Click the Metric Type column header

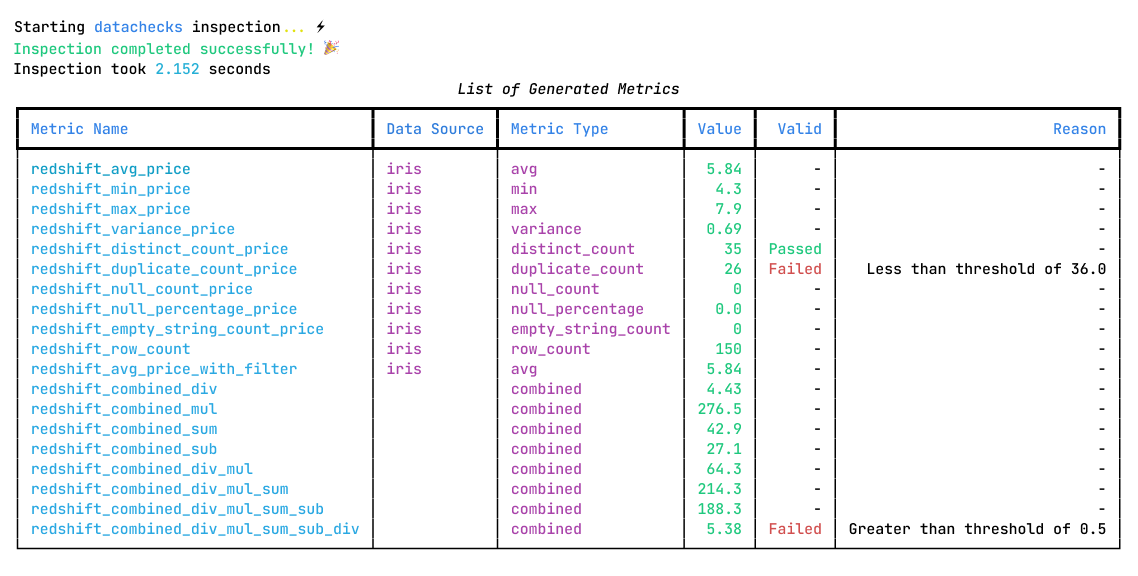click(559, 128)
